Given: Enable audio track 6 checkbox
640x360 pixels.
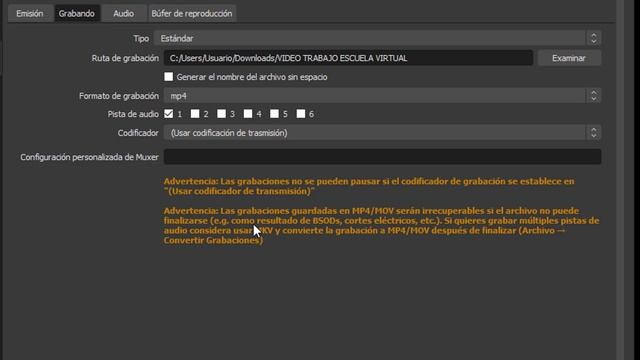Looking at the screenshot, I should 301,114.
